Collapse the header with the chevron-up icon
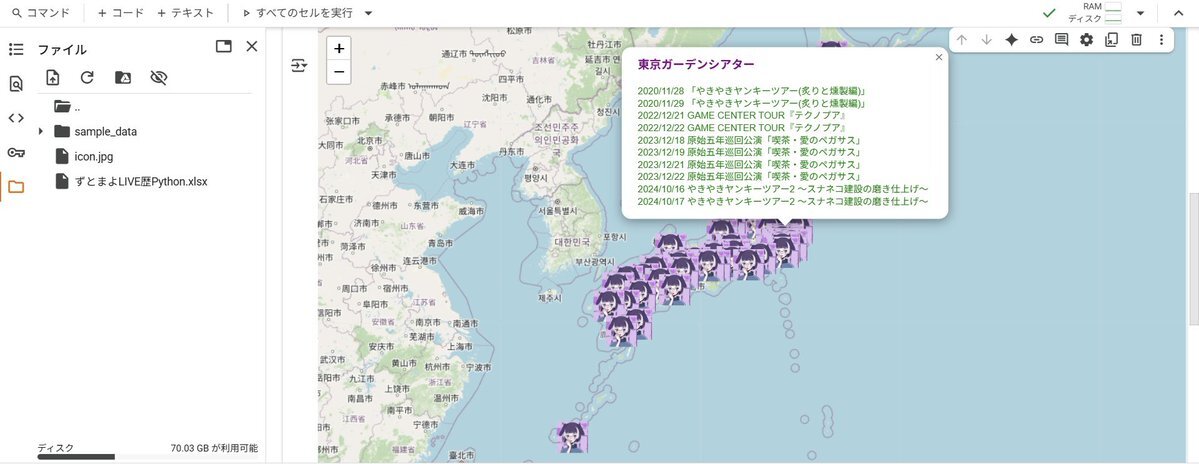The height and width of the screenshot is (464, 1199). 1178,13
